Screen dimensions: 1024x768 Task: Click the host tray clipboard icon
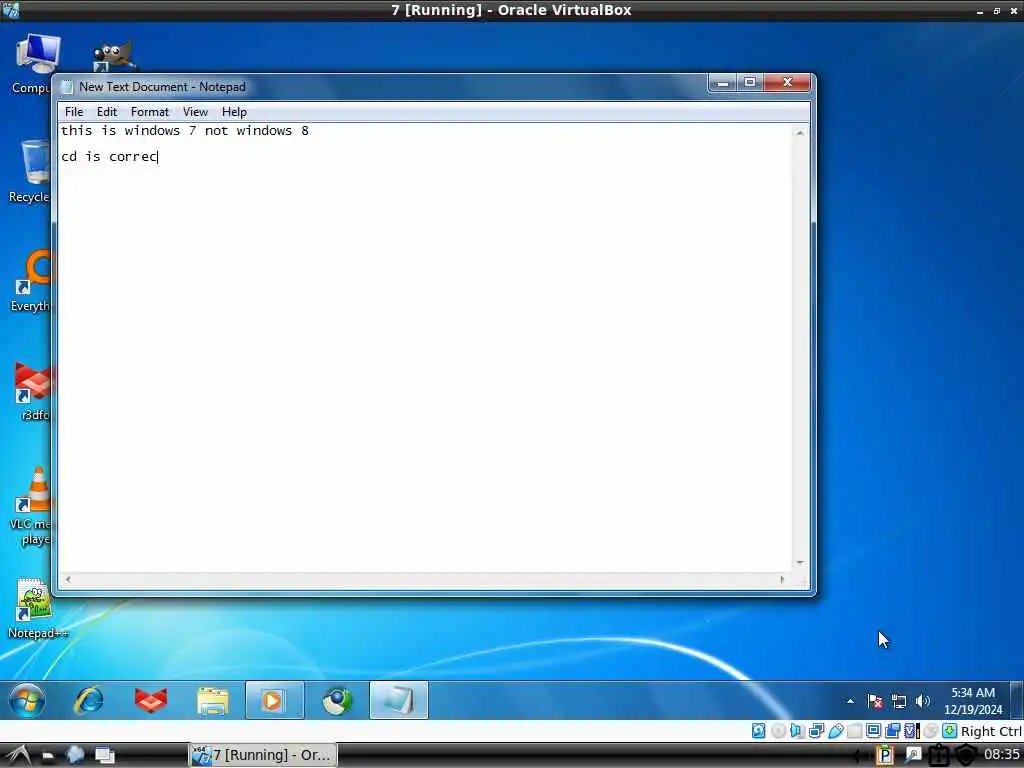pos(939,755)
